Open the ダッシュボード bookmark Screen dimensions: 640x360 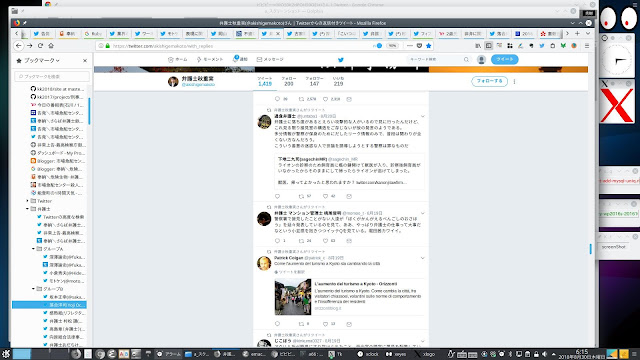point(58,153)
